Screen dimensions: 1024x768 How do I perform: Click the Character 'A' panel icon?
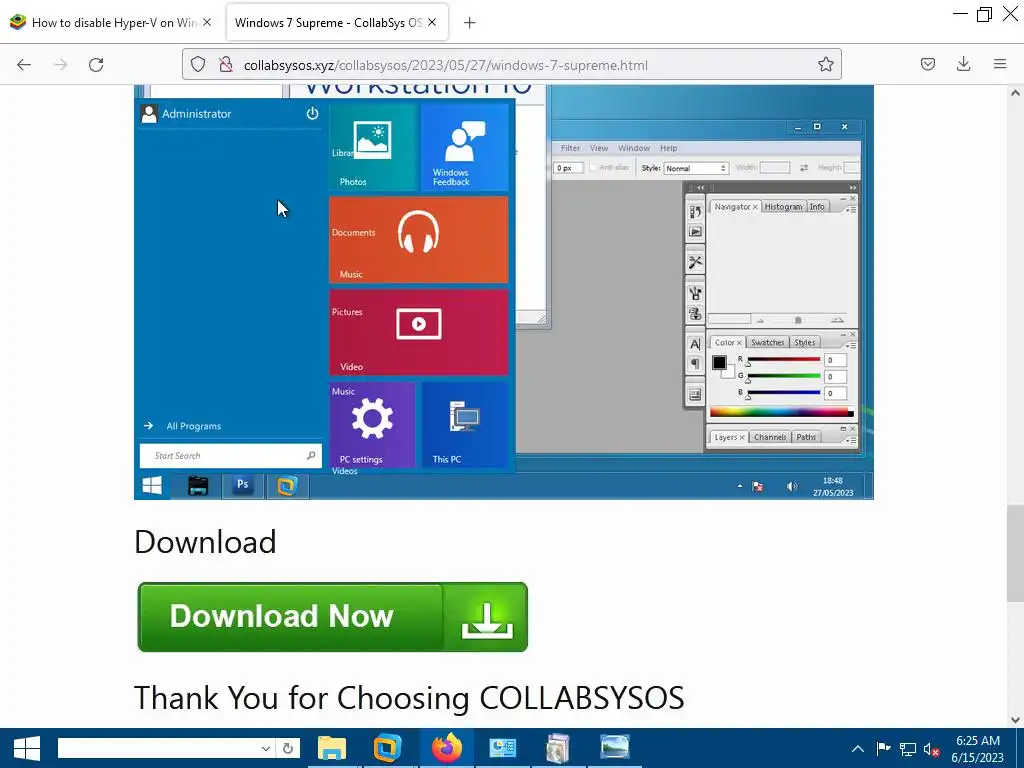pos(695,344)
